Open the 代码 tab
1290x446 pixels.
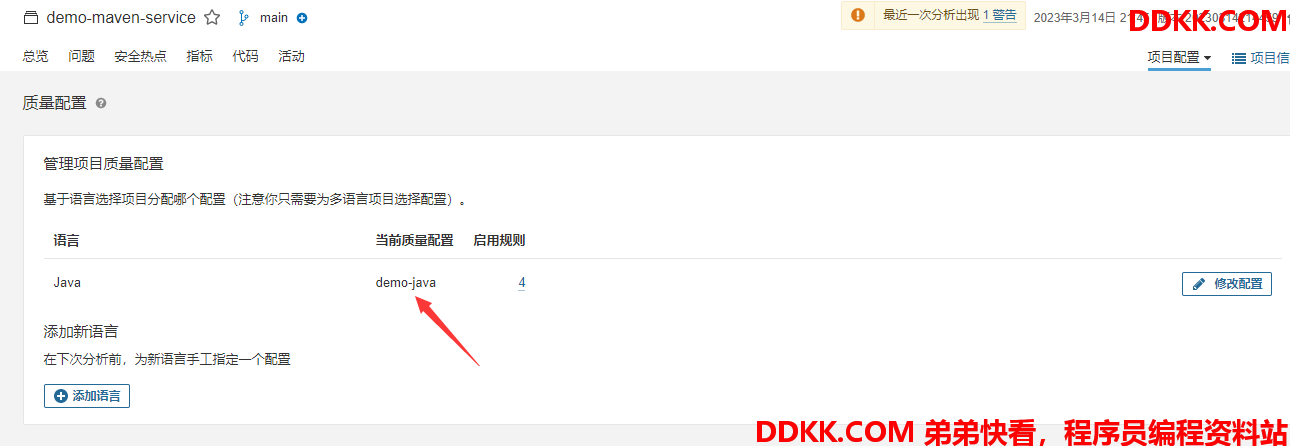pos(245,57)
